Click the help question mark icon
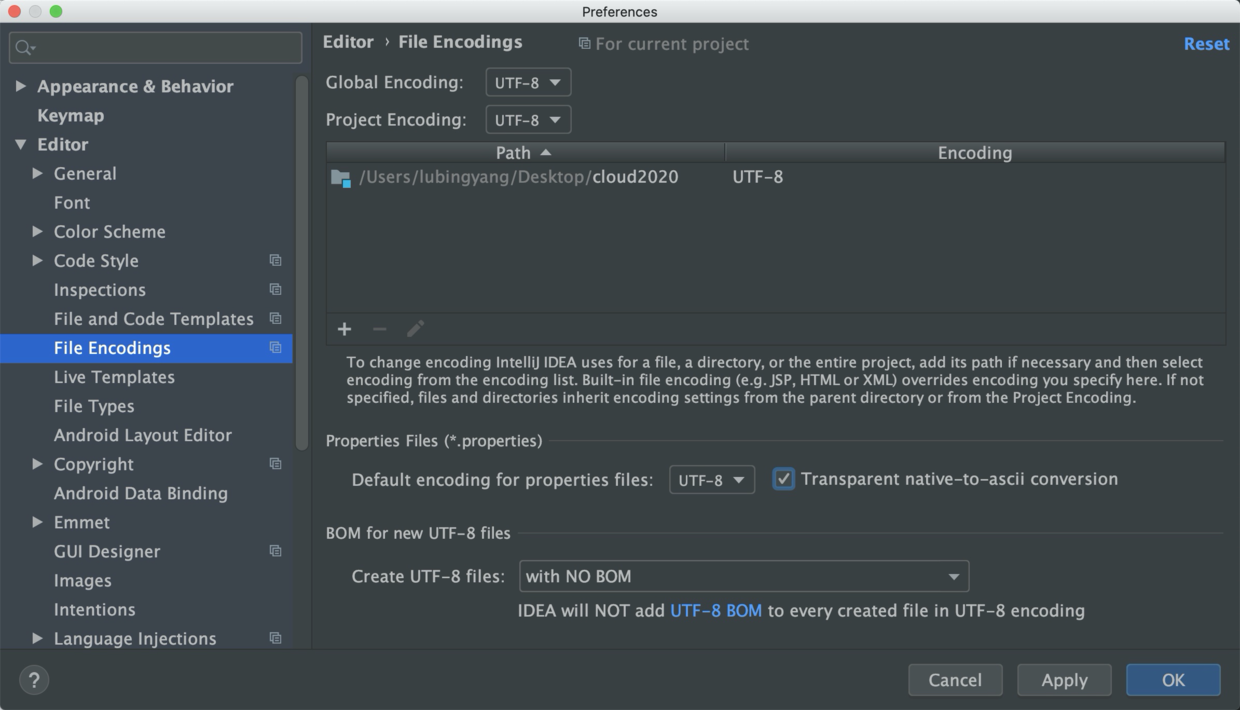This screenshot has height=710, width=1240. click(x=34, y=680)
